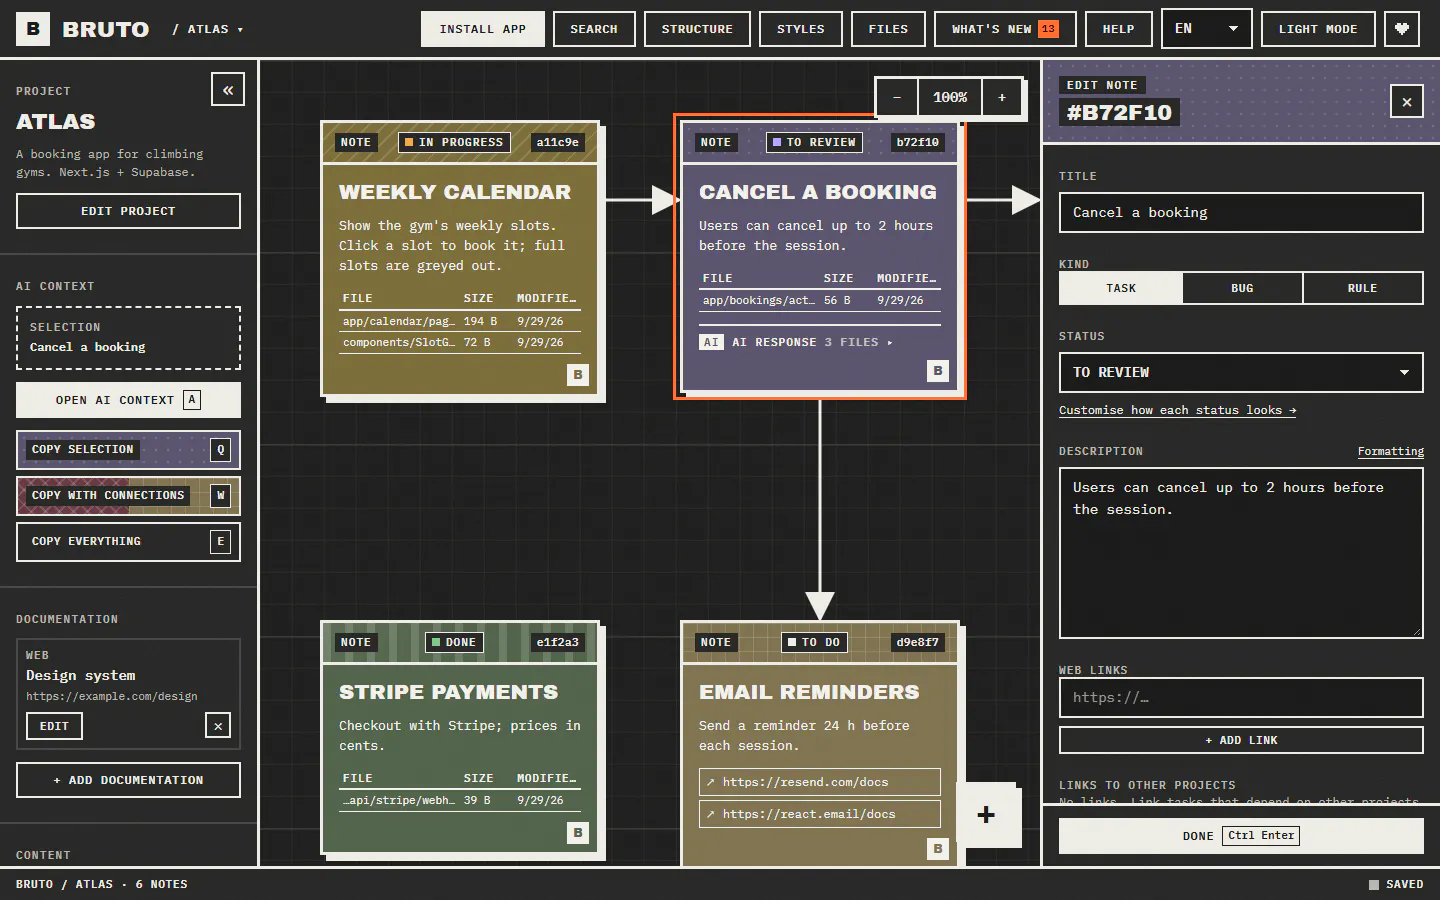Click the Done button in edit panel
The height and width of the screenshot is (900, 1440).
1241,836
